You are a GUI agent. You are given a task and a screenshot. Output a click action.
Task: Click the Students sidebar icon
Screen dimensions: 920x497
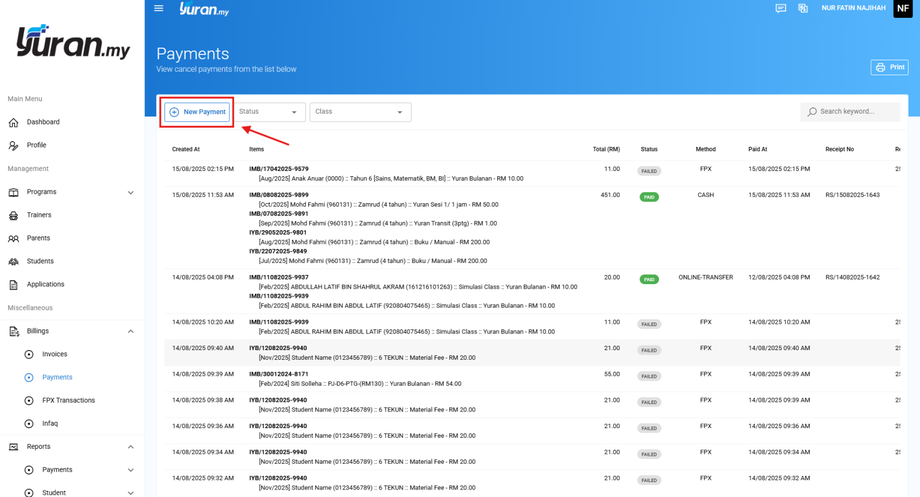pyautogui.click(x=14, y=261)
